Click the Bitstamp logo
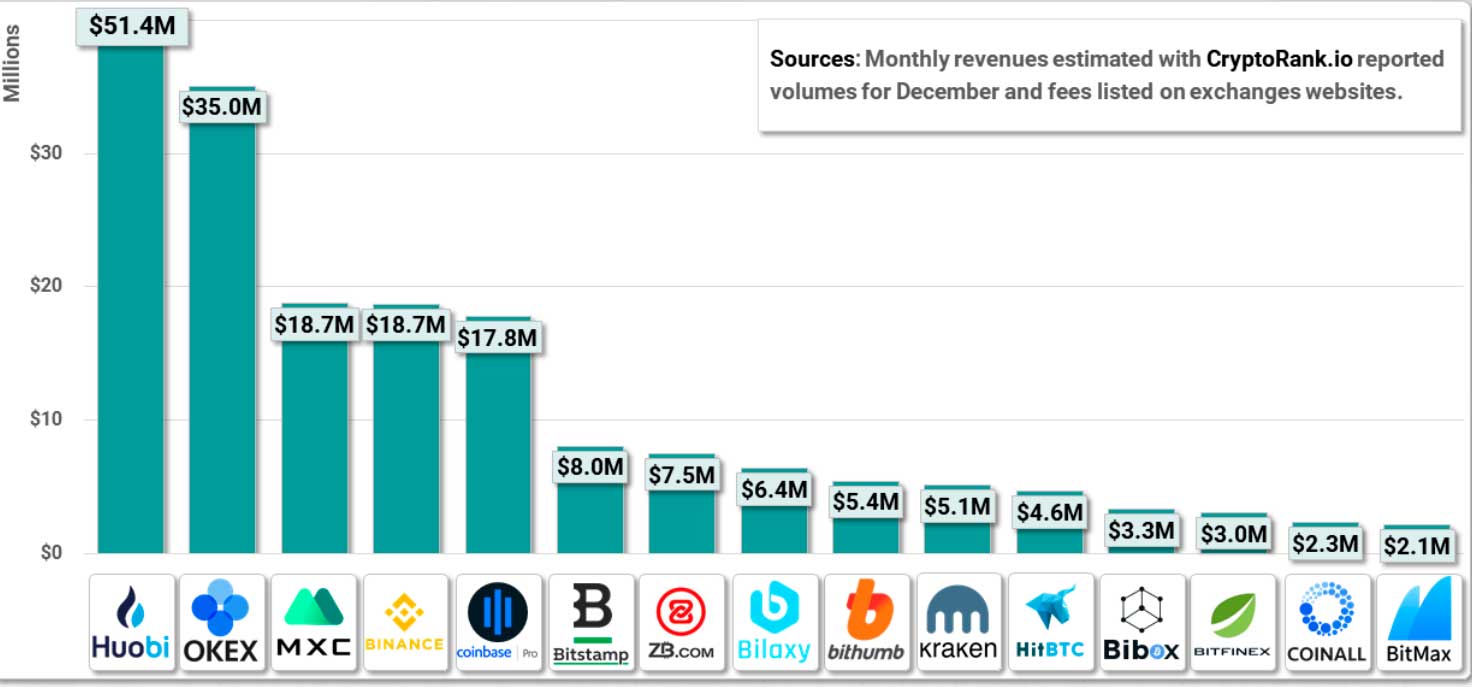The height and width of the screenshot is (687, 1472). (591, 621)
